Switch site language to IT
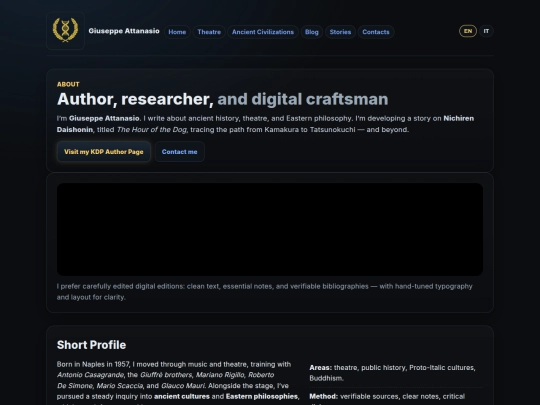Screen dimensions: 540x405 point(486,31)
